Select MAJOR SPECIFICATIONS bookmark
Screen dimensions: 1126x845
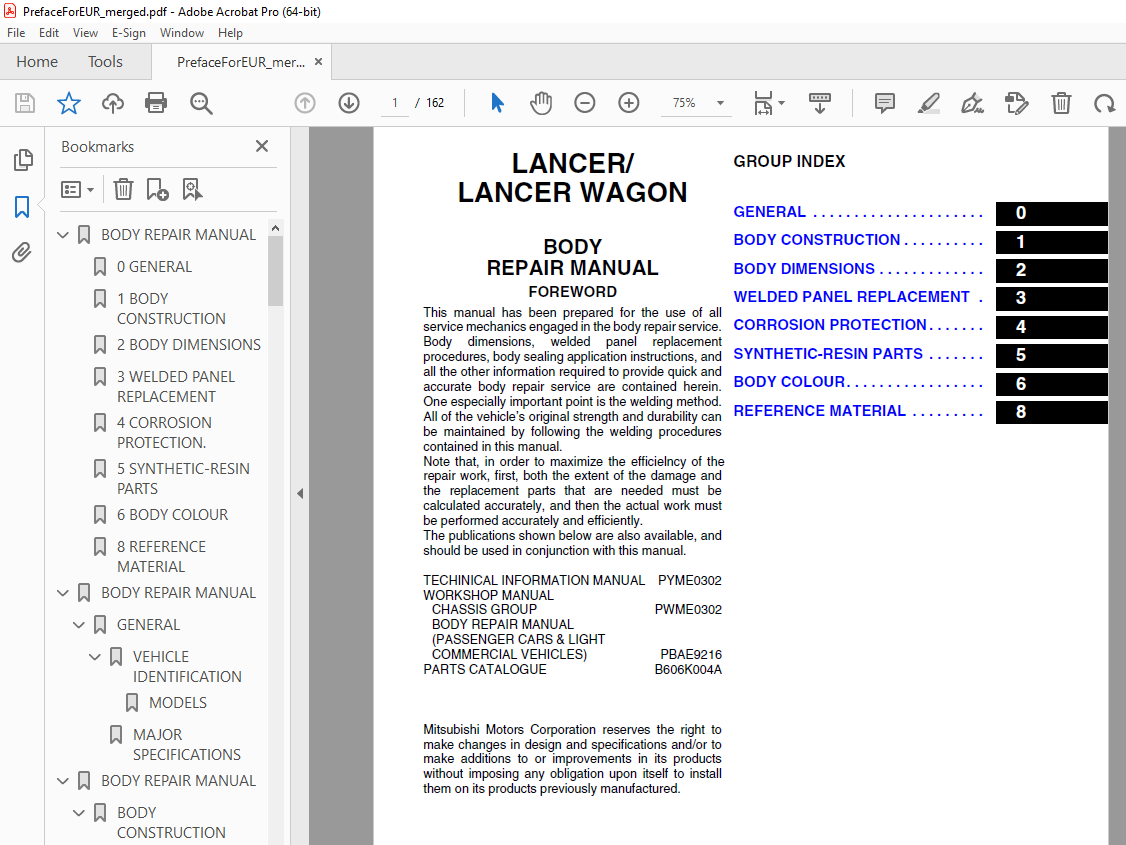(187, 744)
